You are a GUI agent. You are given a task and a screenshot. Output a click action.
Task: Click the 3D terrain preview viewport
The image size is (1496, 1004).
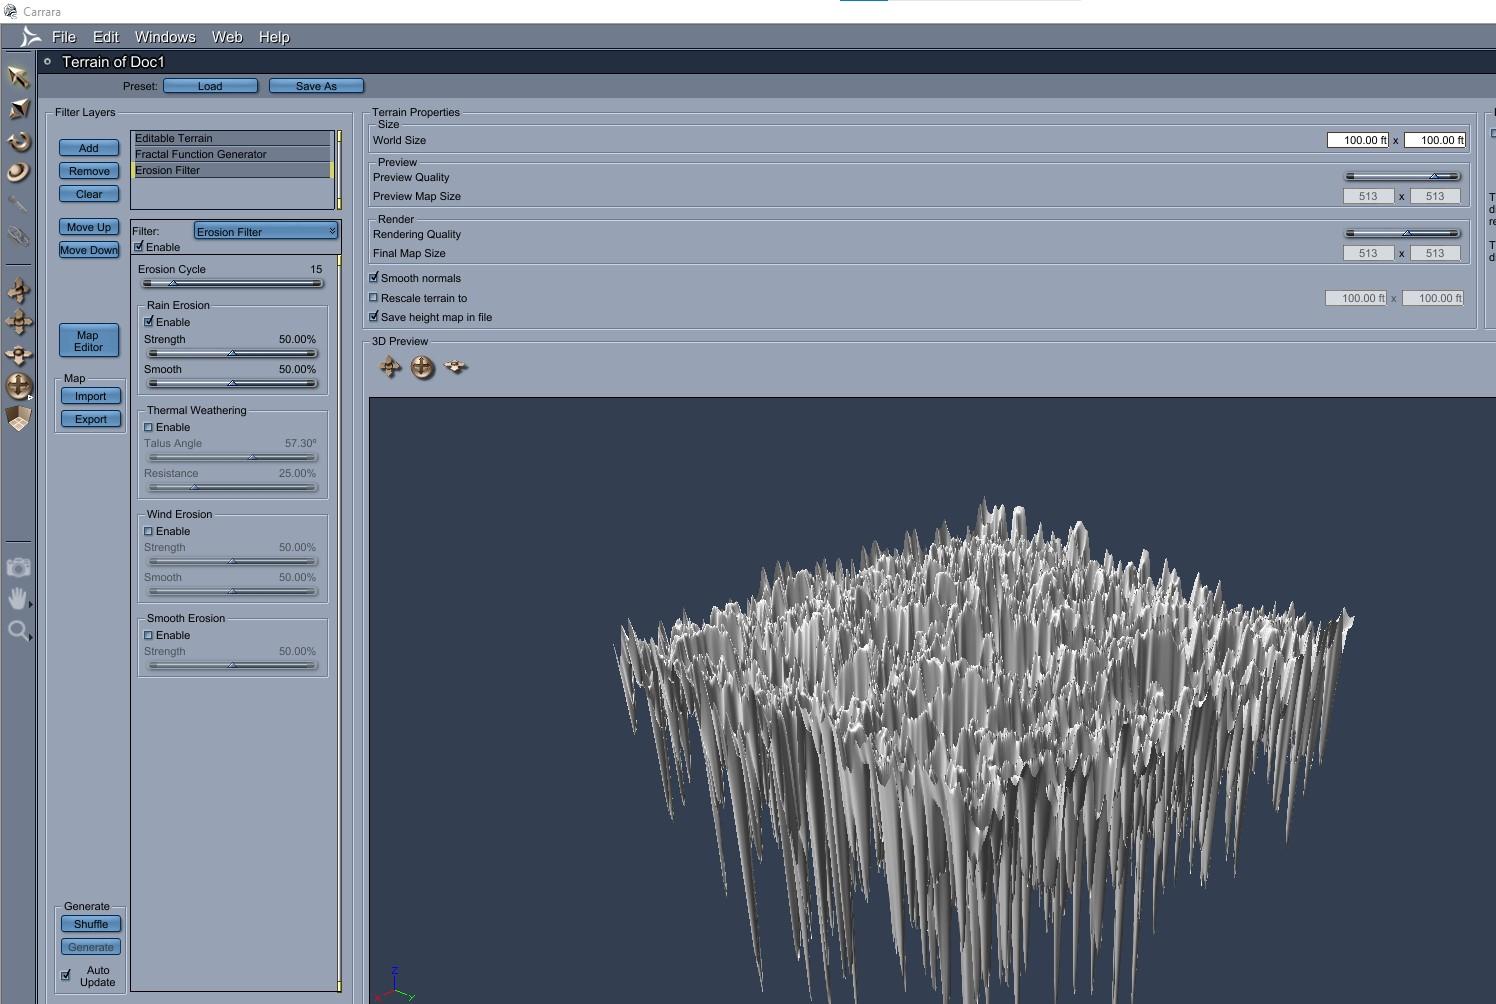click(x=932, y=700)
